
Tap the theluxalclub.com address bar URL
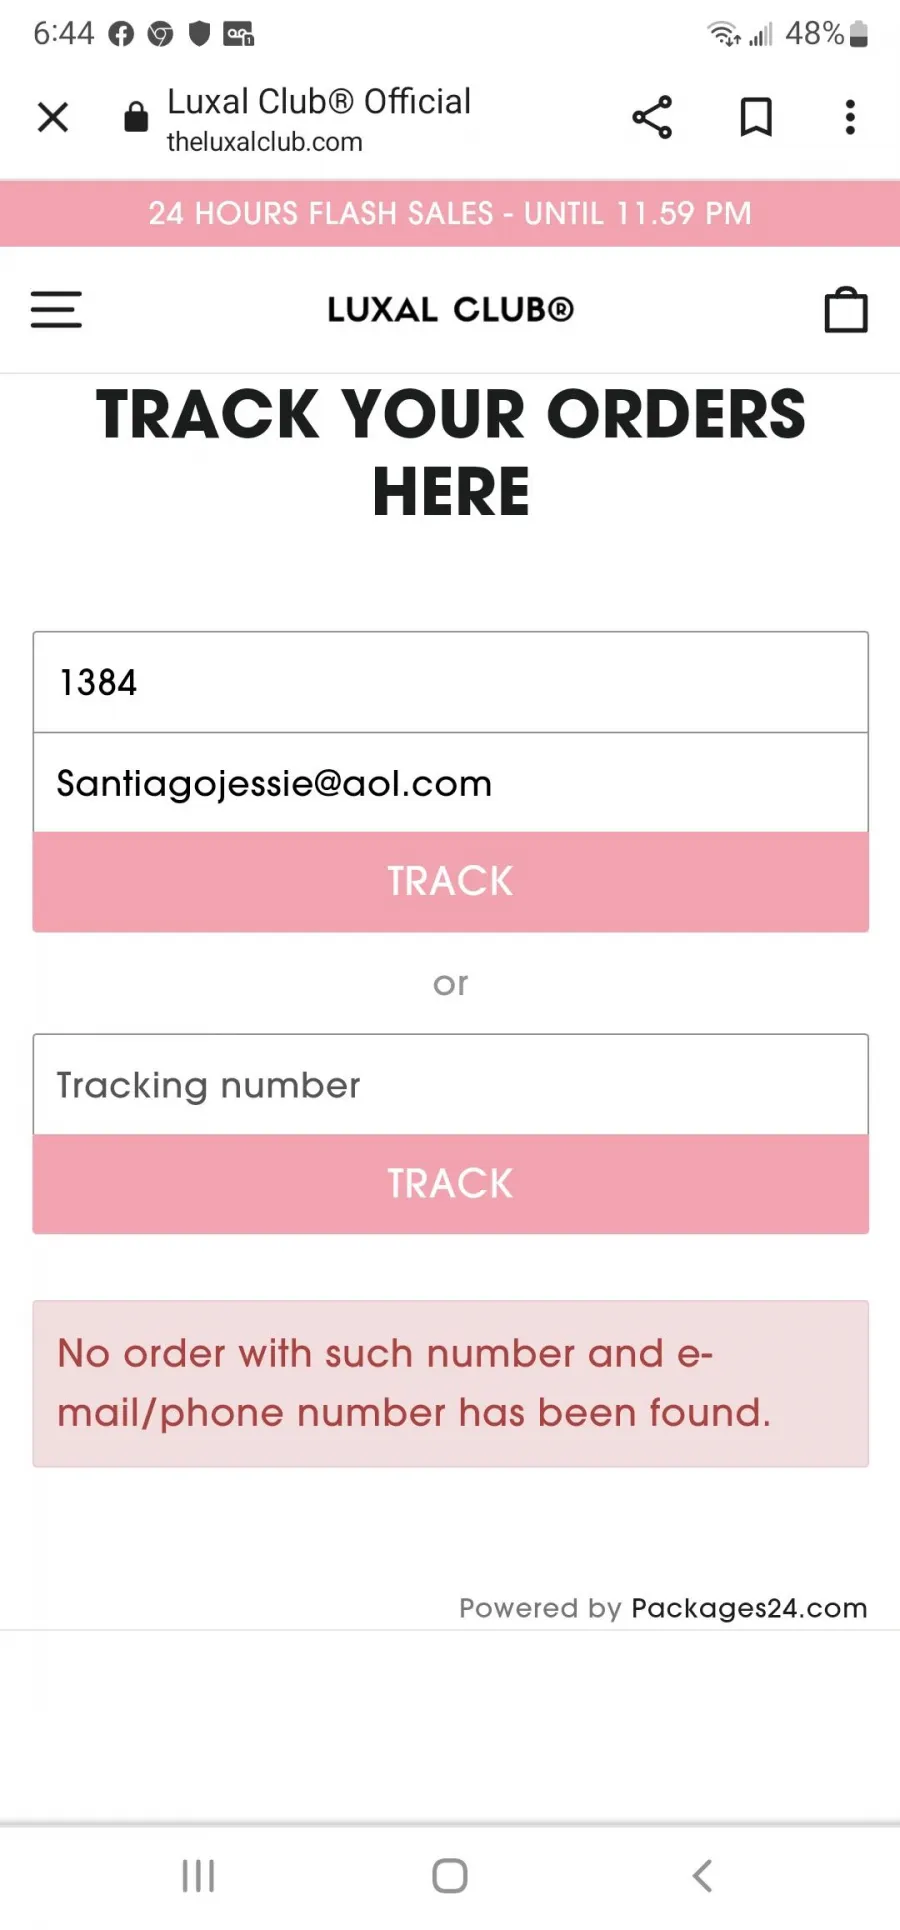point(265,142)
